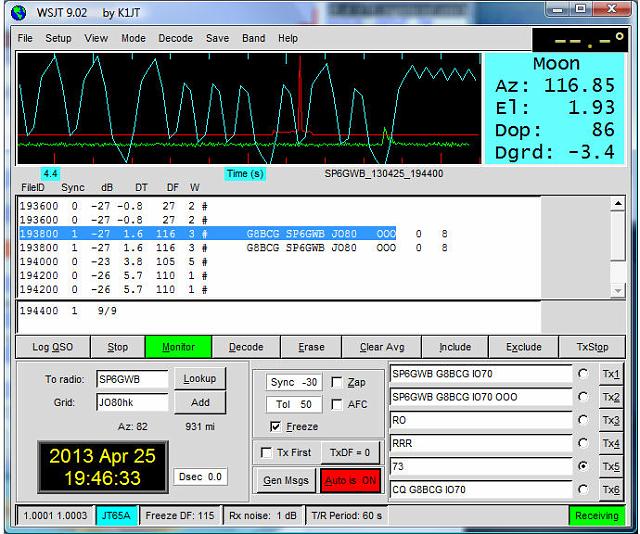Screen dimensions: 640x534
Task: Select radio button for SP6GWB G8BCG IO70 message
Action: pyautogui.click(x=583, y=374)
